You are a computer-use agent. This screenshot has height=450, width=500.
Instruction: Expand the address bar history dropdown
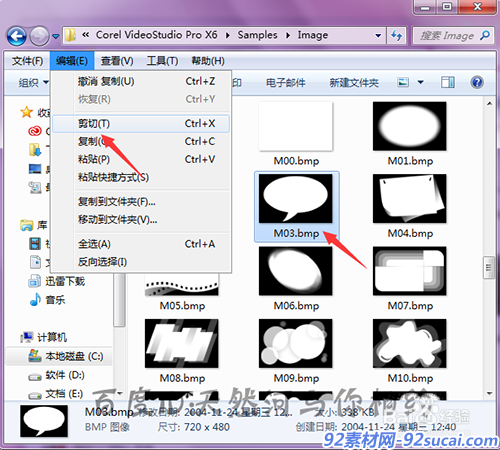pos(378,35)
